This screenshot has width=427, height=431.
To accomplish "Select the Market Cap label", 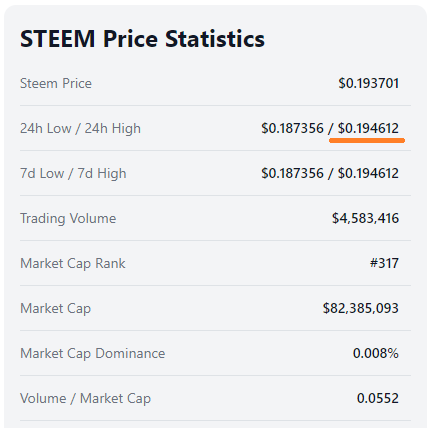I will coord(55,309).
